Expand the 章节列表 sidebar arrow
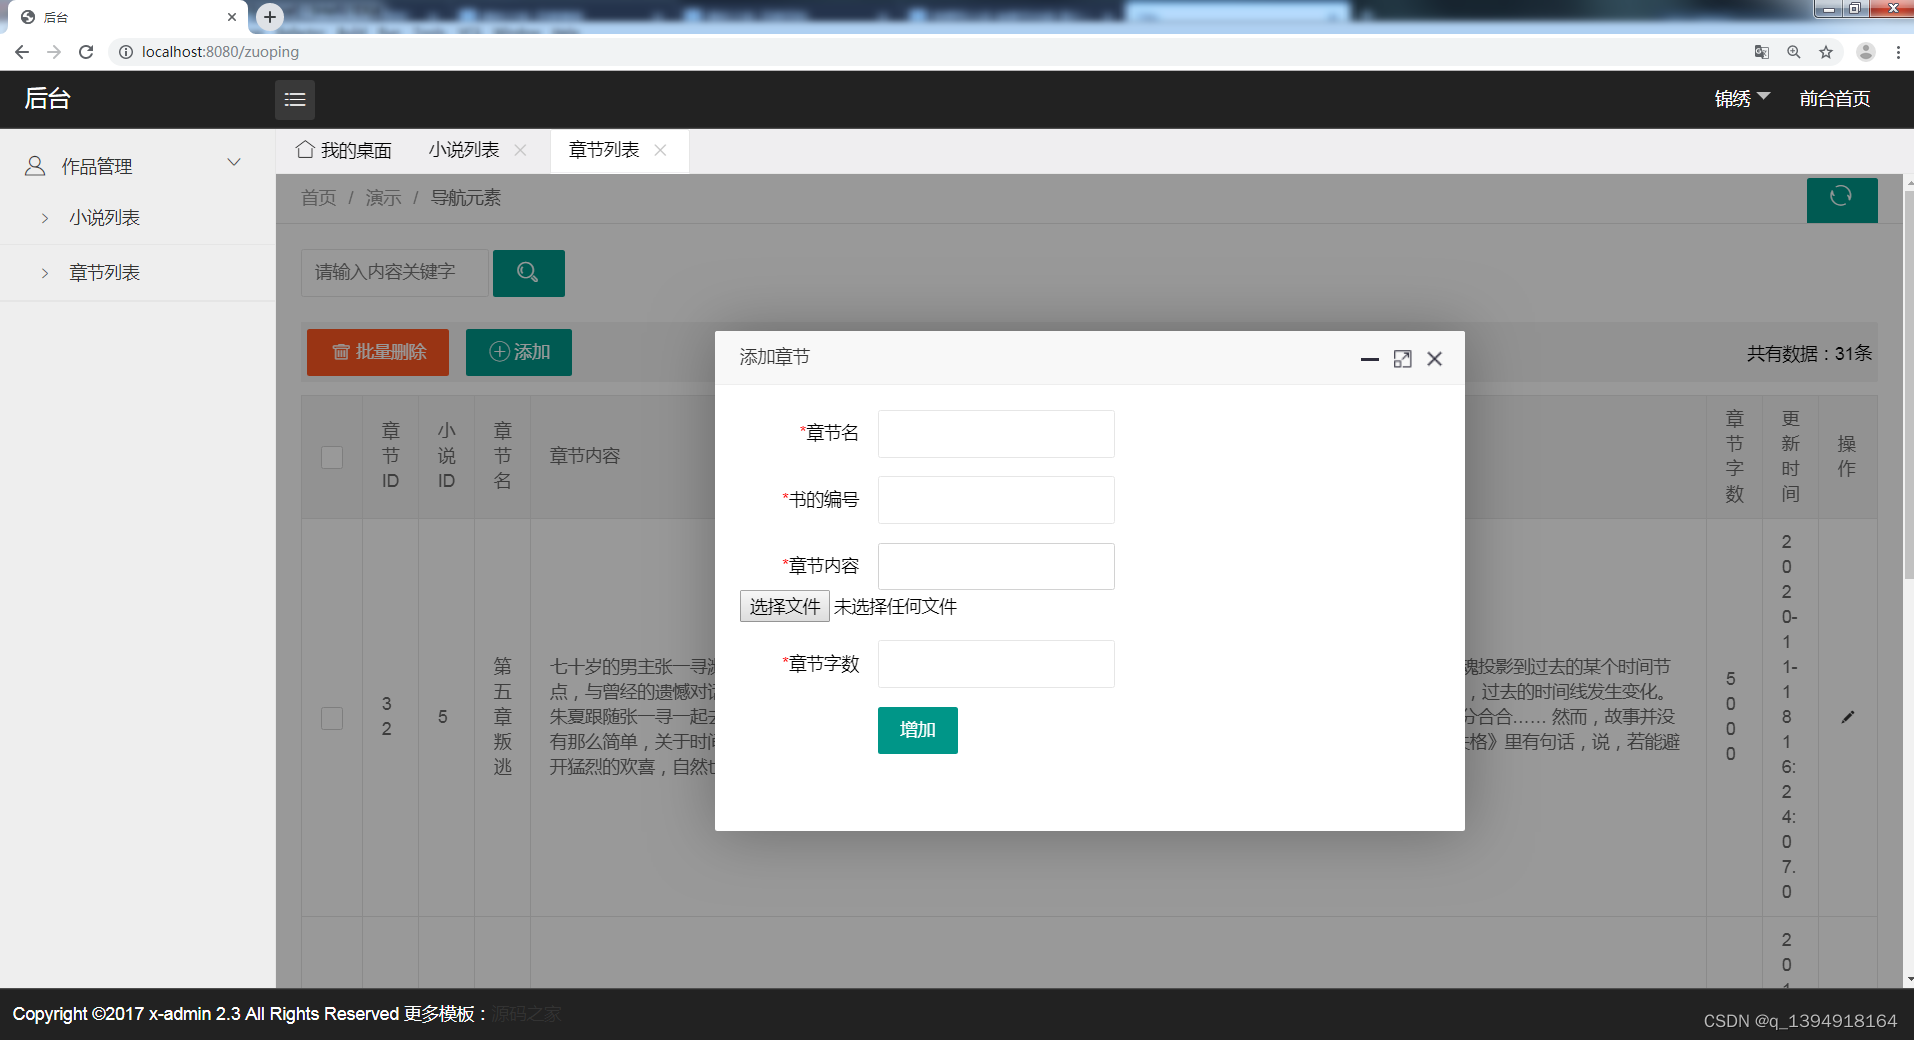The image size is (1914, 1040). point(45,273)
